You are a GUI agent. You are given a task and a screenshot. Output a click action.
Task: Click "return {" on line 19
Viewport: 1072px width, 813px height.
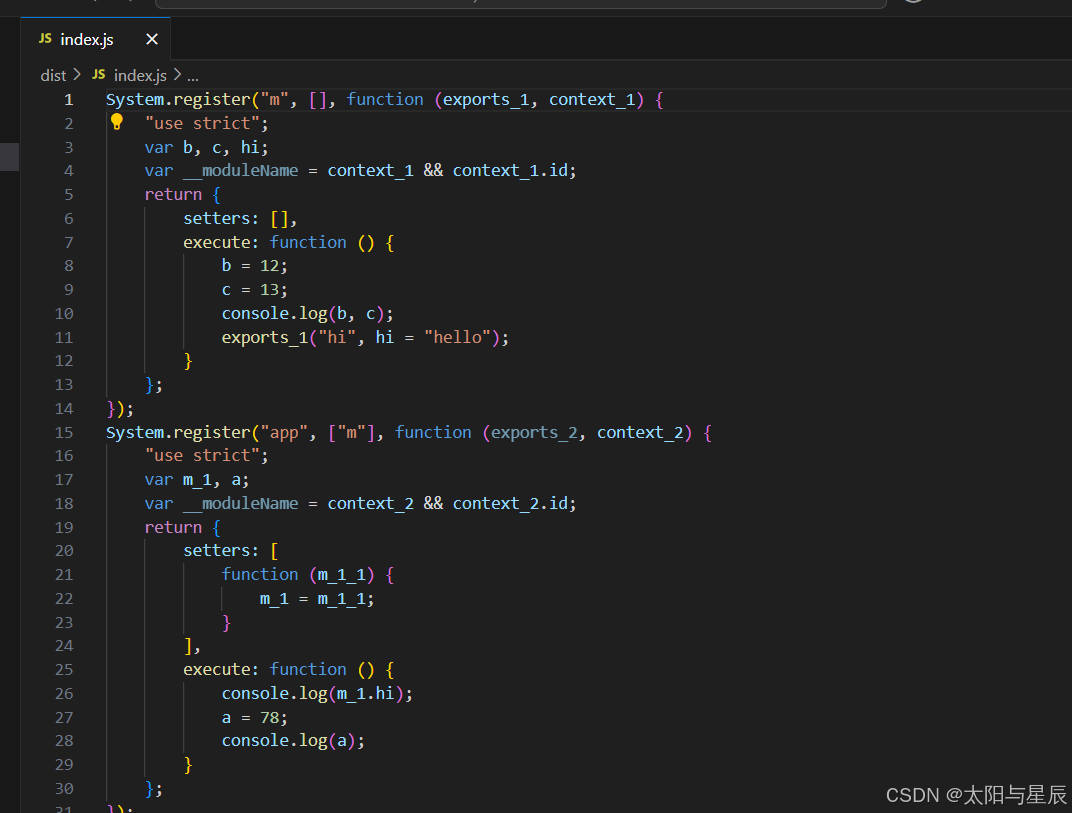tap(183, 528)
